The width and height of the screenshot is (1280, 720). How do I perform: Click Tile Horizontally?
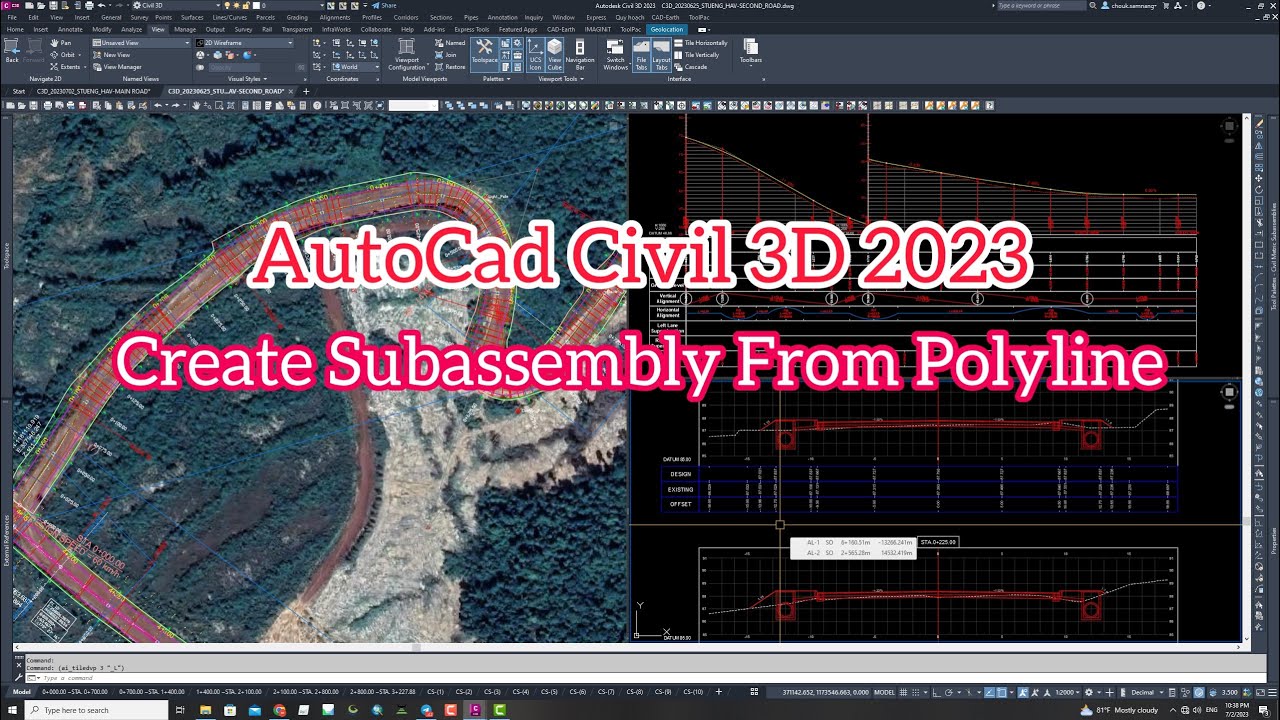(x=702, y=43)
